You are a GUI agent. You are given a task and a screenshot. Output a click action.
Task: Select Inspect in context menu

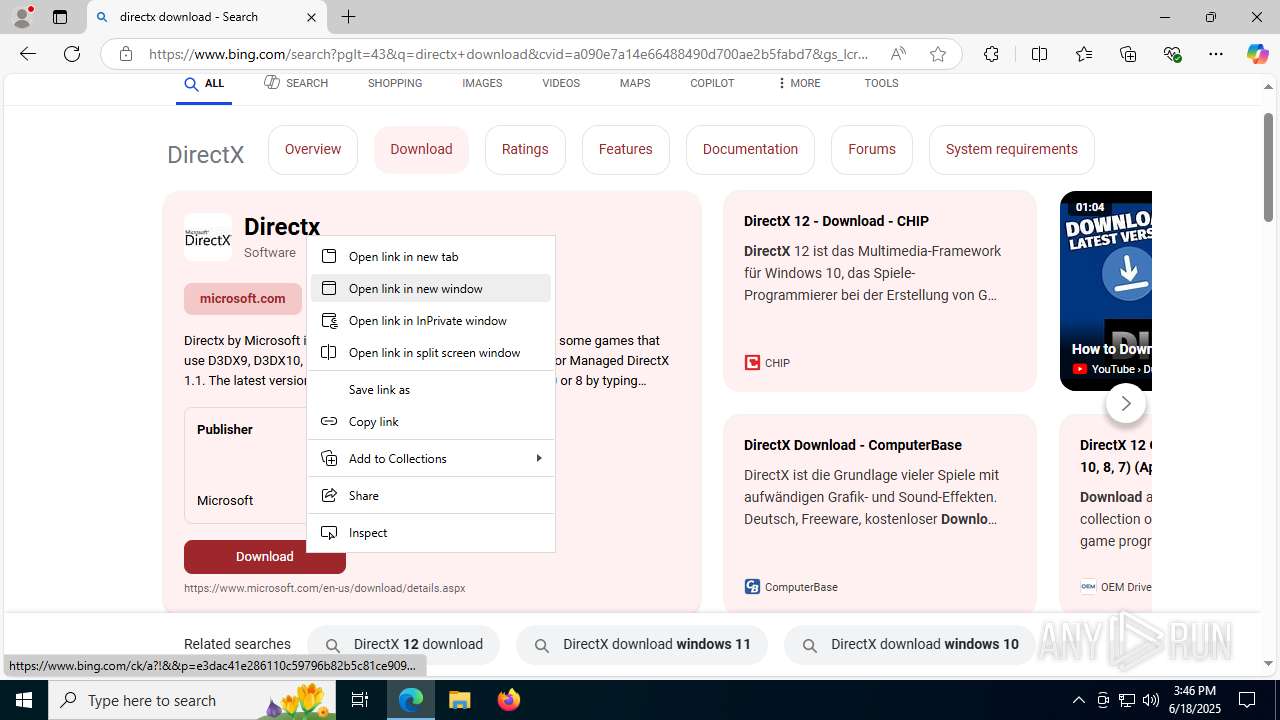[x=431, y=532]
